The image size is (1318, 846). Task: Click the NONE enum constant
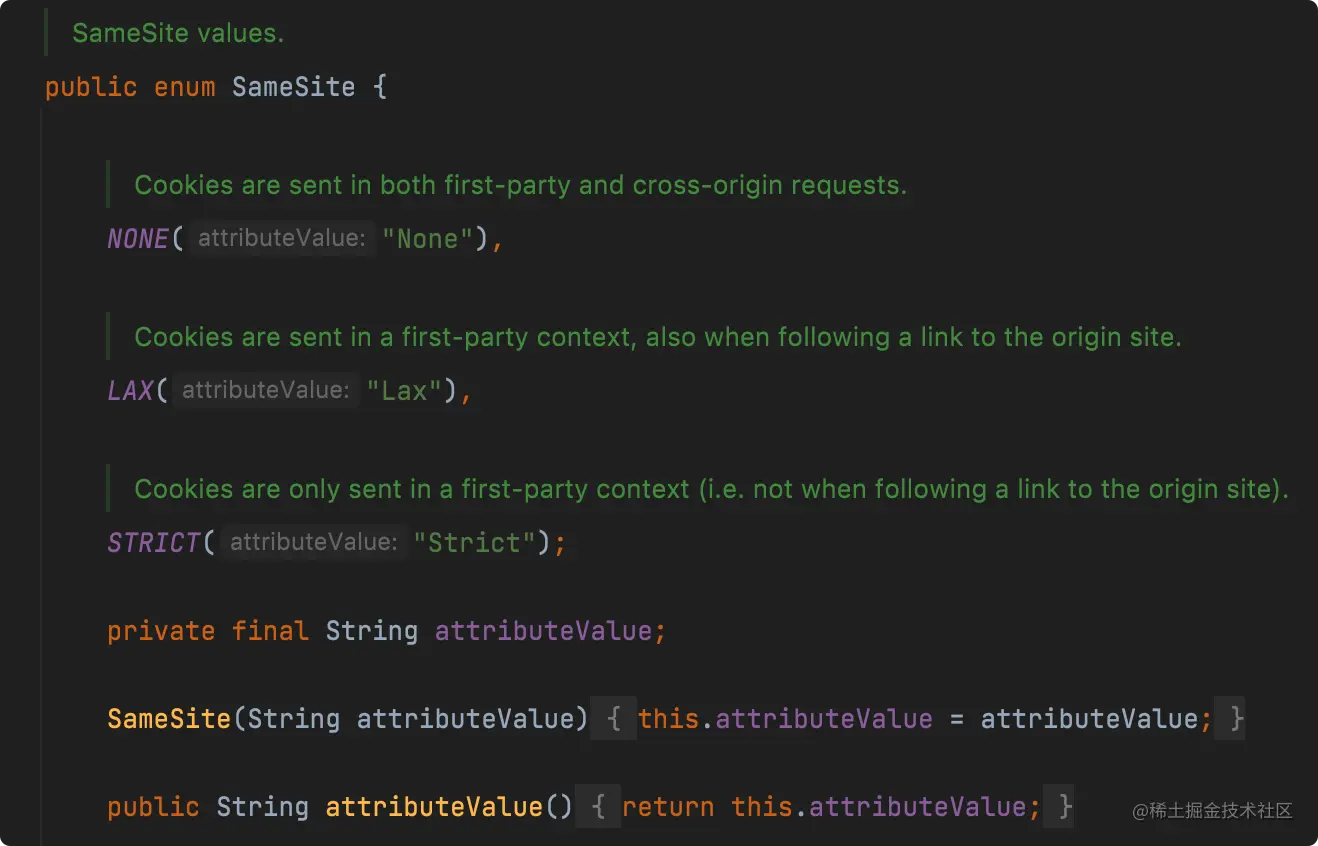pyautogui.click(x=138, y=239)
